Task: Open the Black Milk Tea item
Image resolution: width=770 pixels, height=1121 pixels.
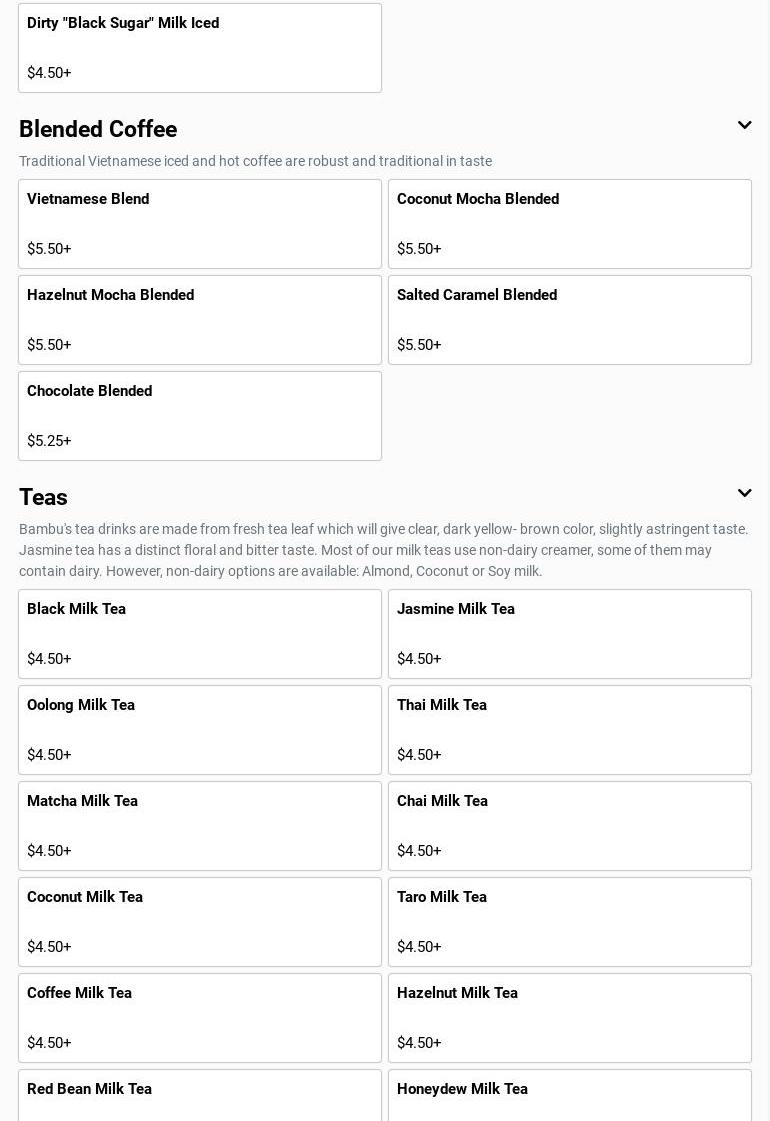Action: (200, 634)
